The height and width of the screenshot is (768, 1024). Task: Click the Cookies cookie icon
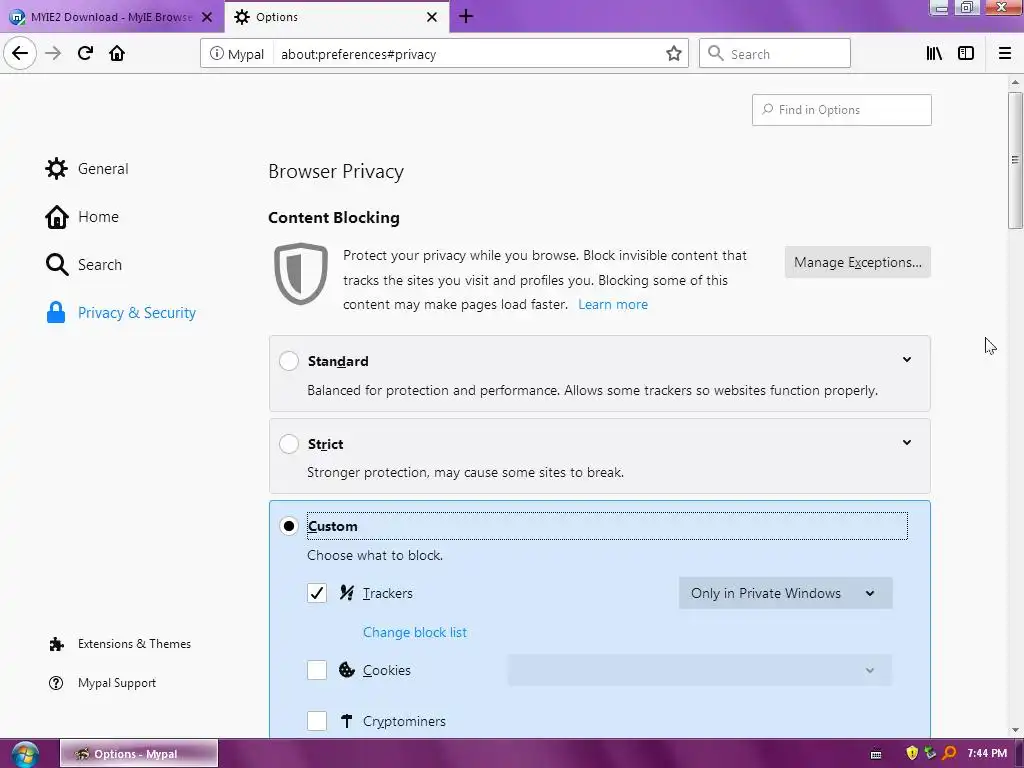[347, 670]
